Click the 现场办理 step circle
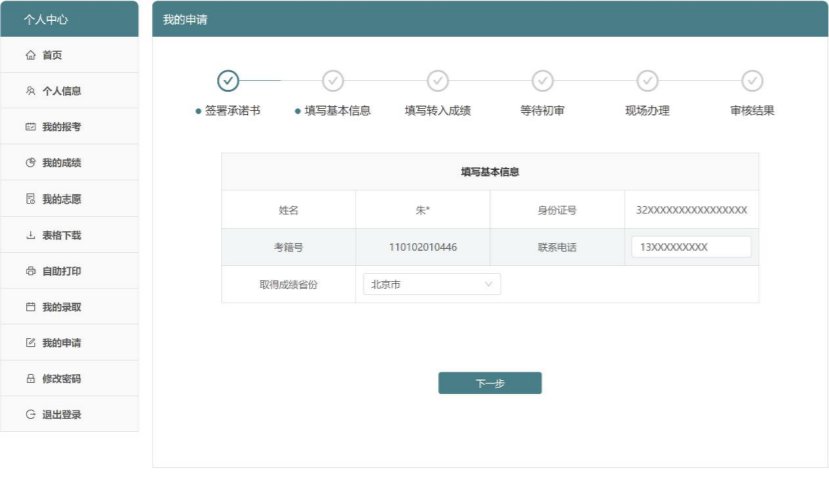829x496 pixels. tap(647, 80)
